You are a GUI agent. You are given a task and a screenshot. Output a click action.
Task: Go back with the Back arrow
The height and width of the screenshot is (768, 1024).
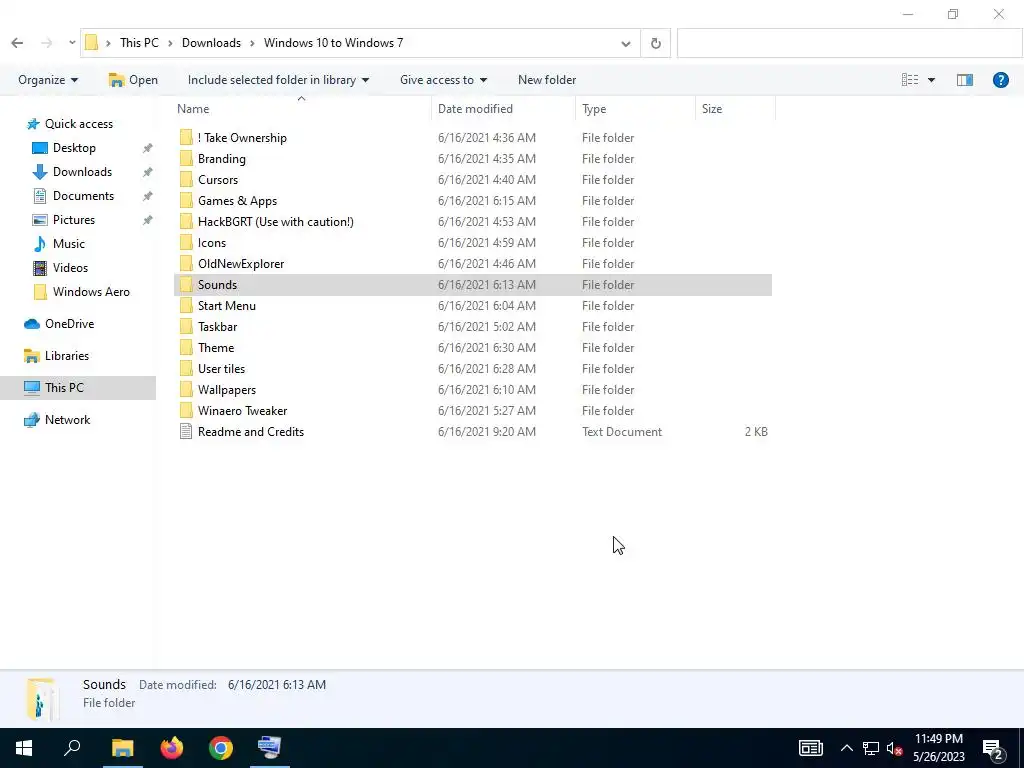(x=17, y=43)
